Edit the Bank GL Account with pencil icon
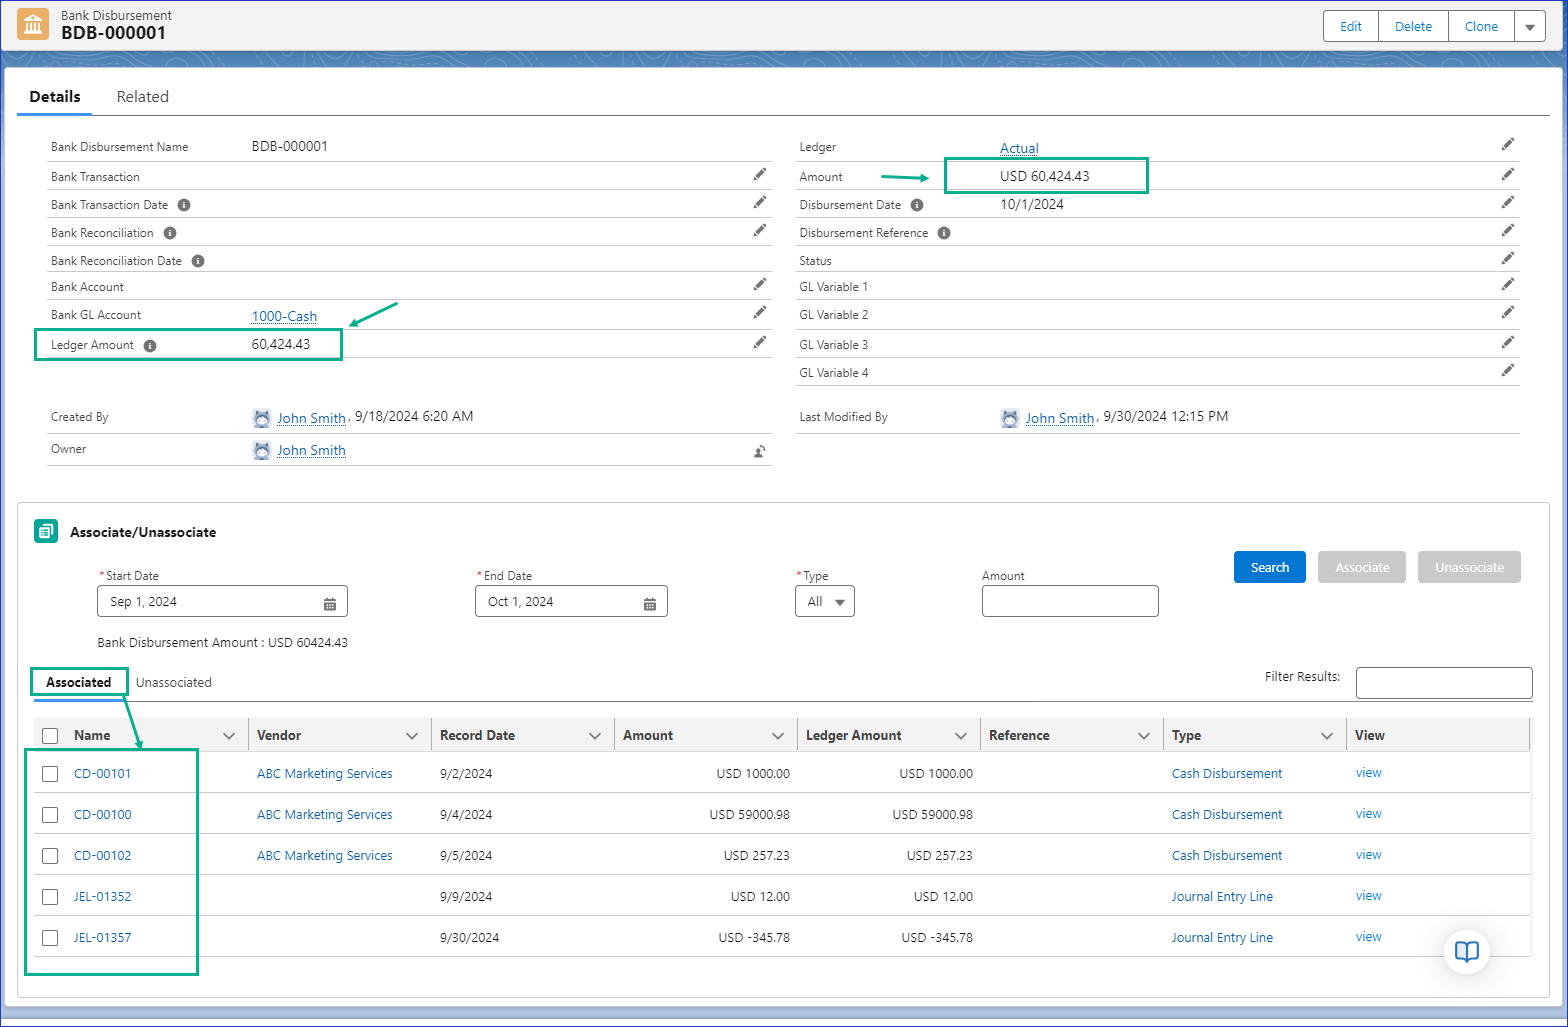Image resolution: width=1568 pixels, height=1027 pixels. (x=760, y=313)
